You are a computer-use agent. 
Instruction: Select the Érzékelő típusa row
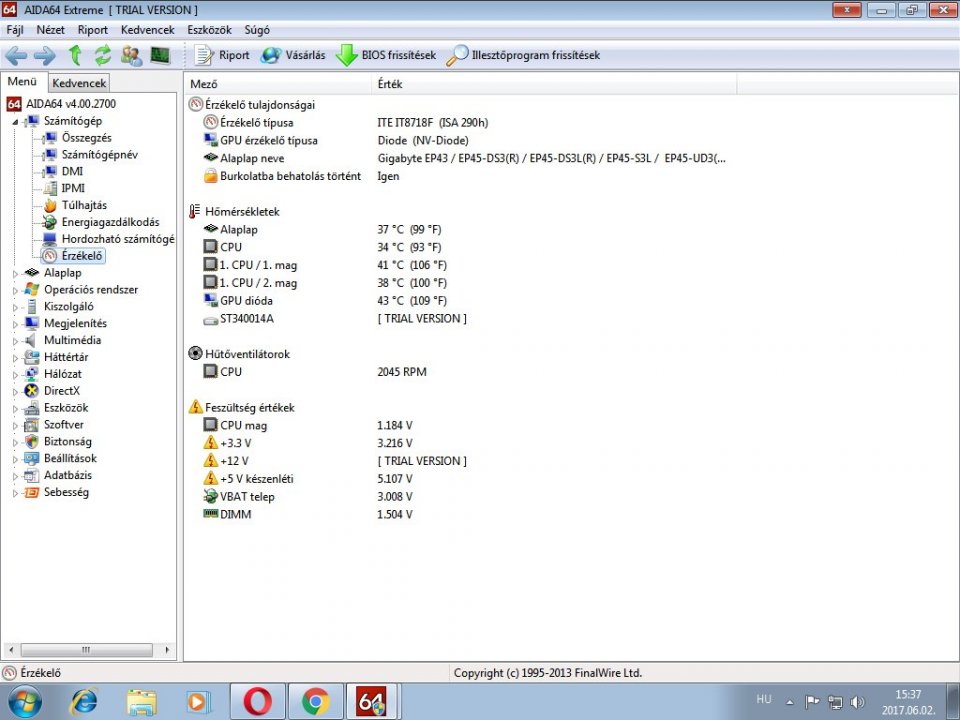[346, 122]
